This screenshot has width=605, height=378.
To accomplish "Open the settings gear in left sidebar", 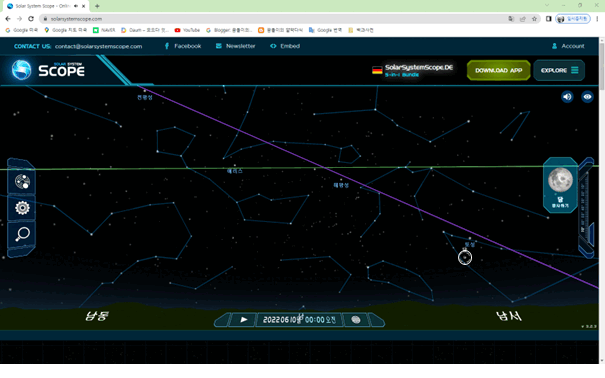I will (22, 208).
